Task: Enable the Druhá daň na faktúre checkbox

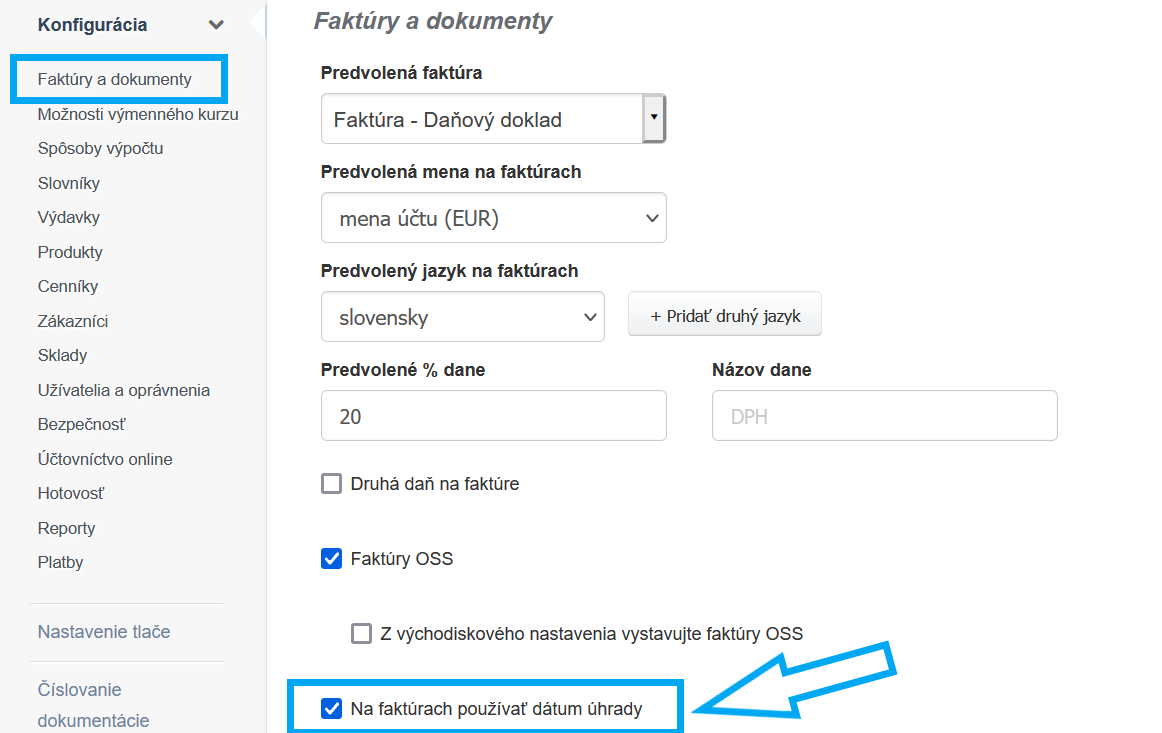Action: pos(332,484)
